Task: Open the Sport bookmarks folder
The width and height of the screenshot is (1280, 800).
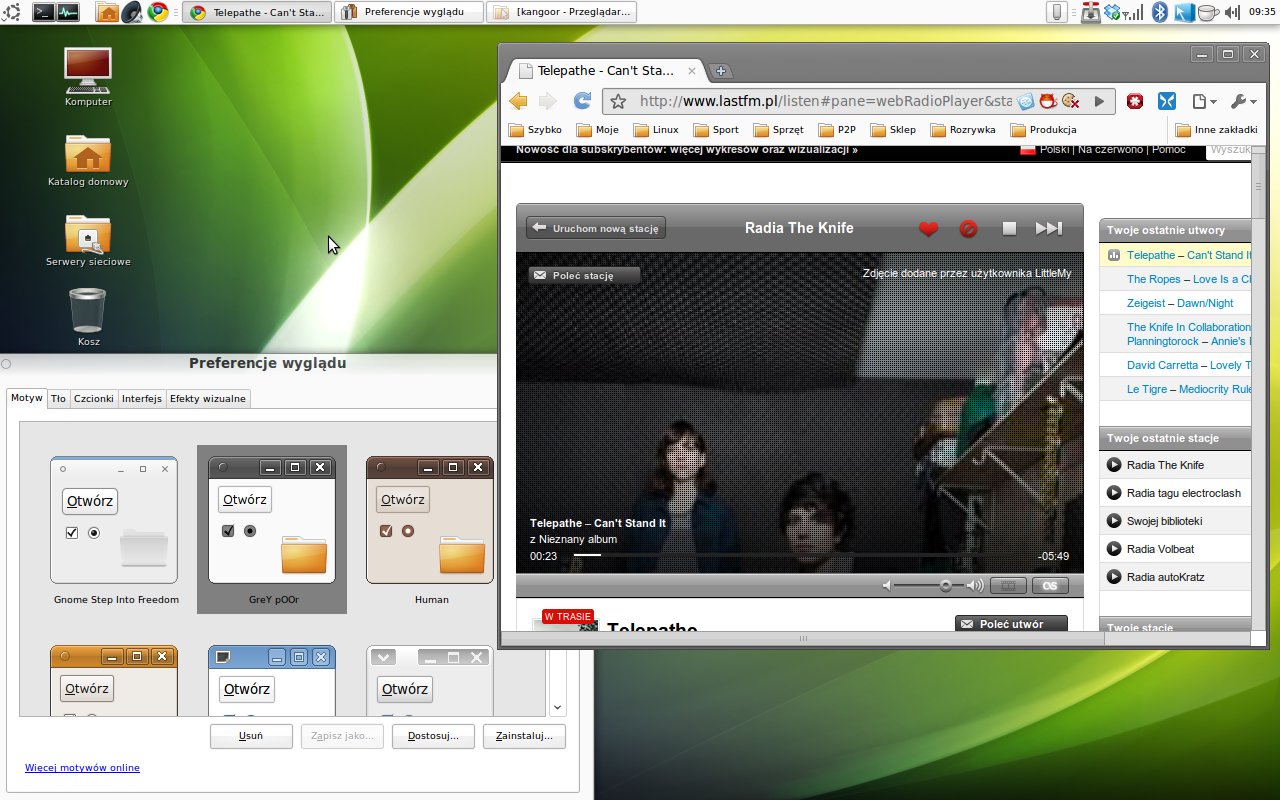Action: pyautogui.click(x=716, y=130)
